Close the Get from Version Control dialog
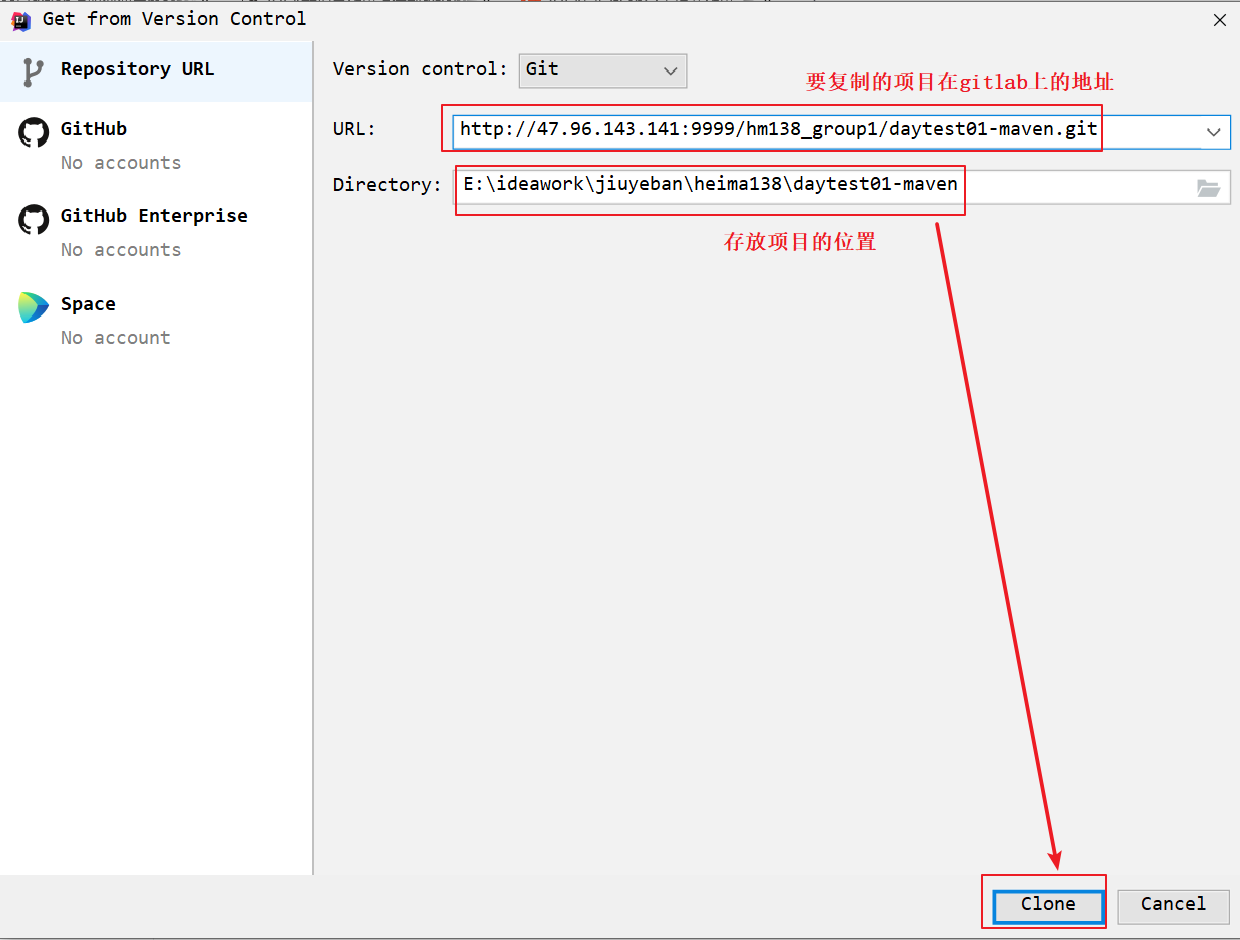The height and width of the screenshot is (940, 1240). [x=1219, y=20]
